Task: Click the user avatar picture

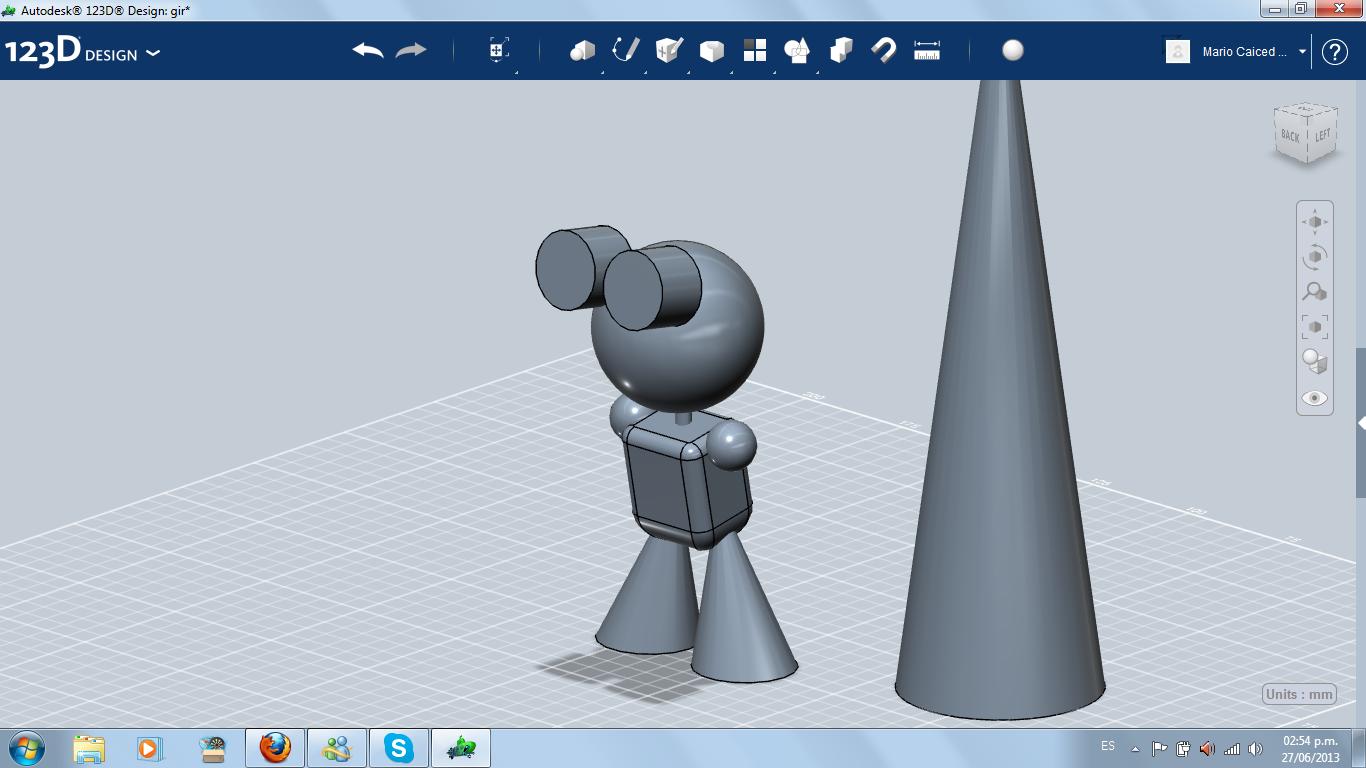Action: [x=1178, y=52]
